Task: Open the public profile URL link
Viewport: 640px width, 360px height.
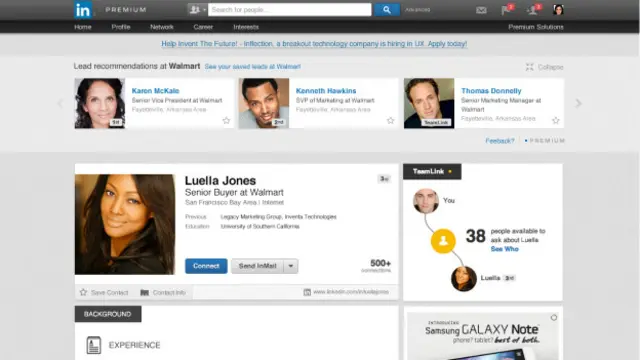Action: point(351,292)
